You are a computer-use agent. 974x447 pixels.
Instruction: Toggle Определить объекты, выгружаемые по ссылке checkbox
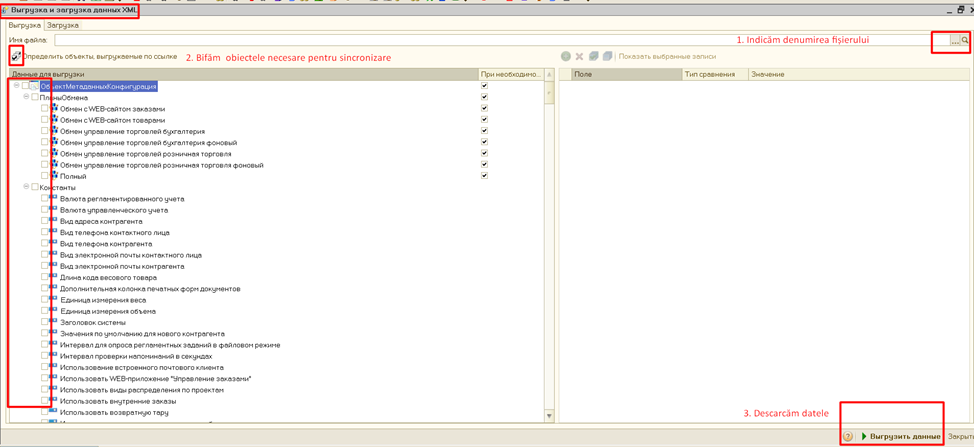point(16,56)
